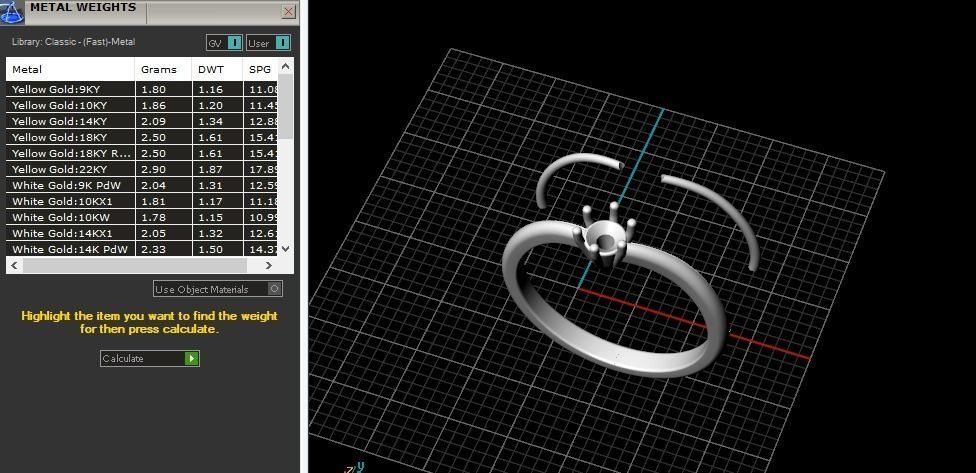
Task: Click the 1.87 DWT value
Action: coord(210,169)
